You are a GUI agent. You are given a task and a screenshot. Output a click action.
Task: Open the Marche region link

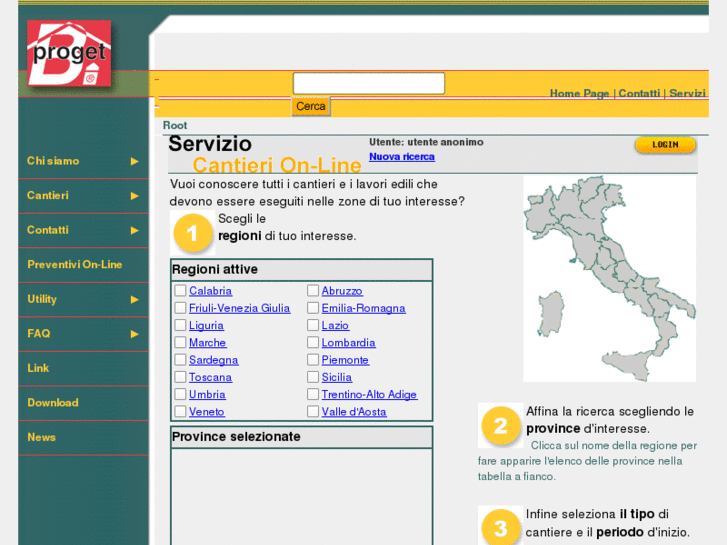[208, 343]
